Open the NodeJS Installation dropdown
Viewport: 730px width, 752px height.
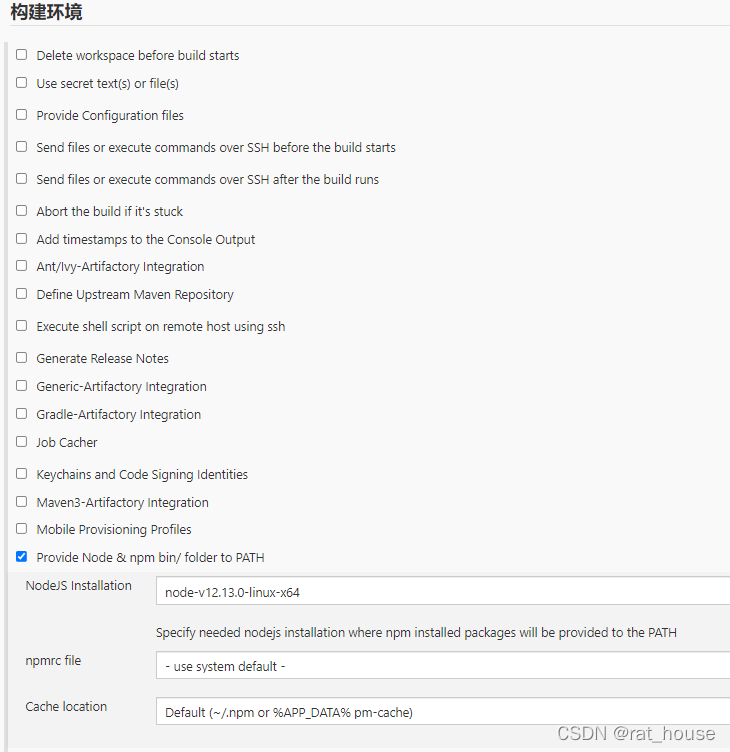tap(443, 591)
